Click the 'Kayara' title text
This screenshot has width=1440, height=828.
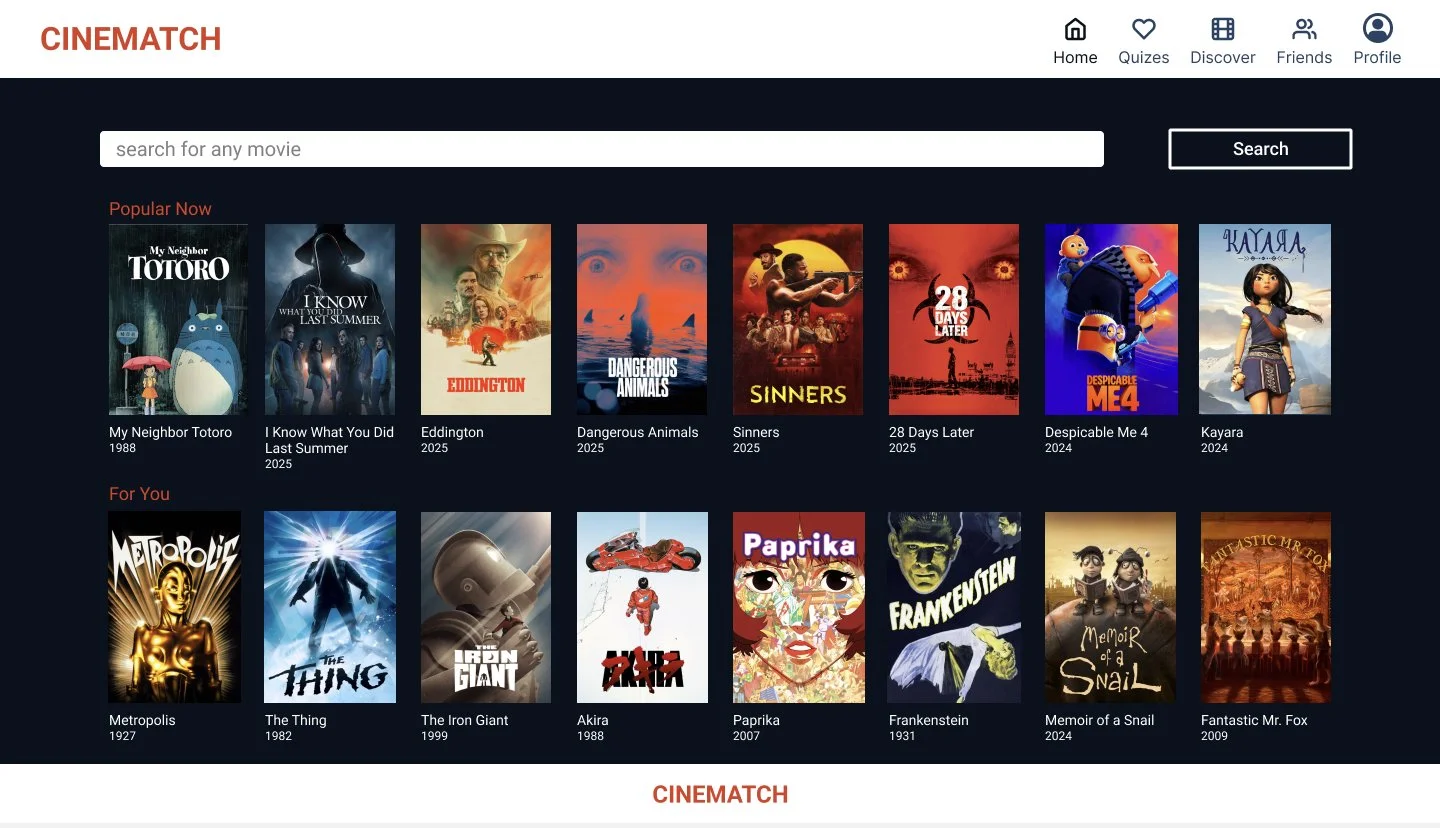[1222, 432]
